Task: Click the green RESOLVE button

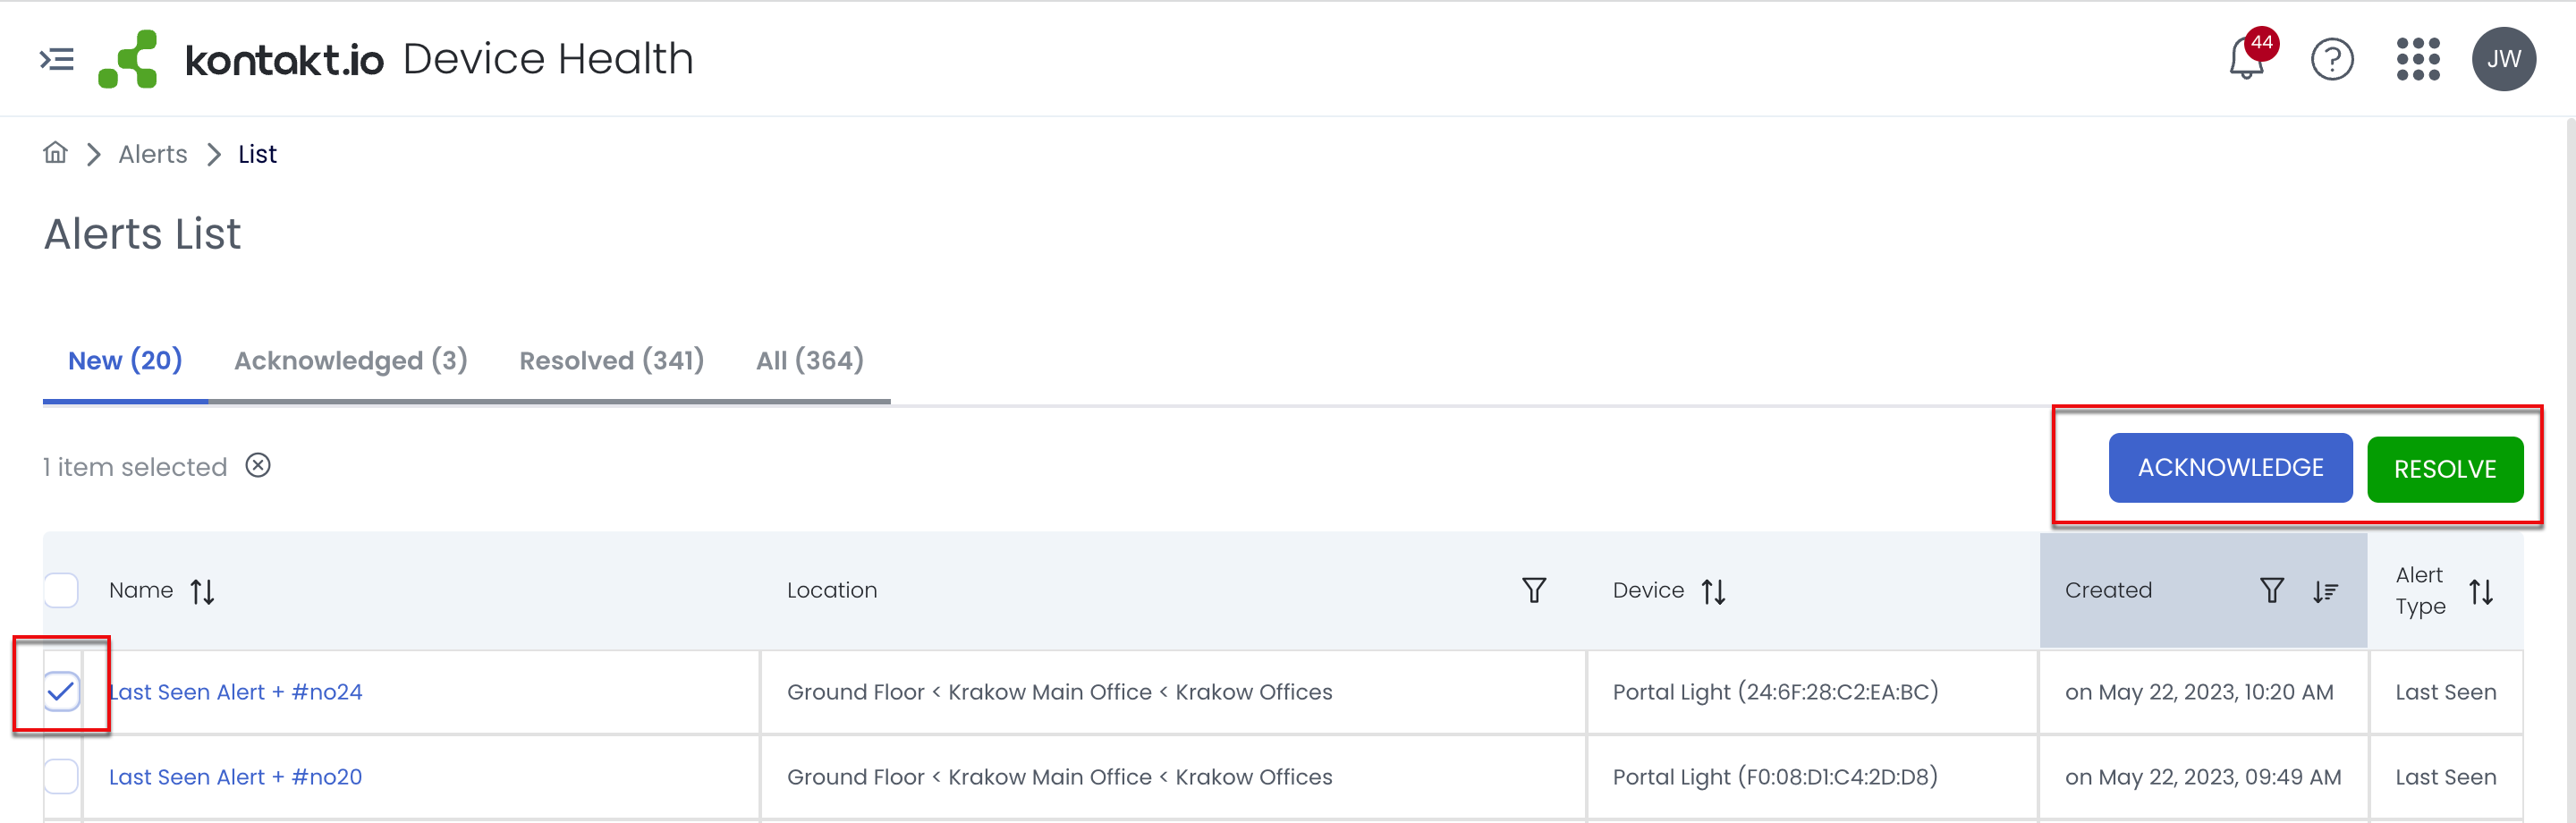Action: tap(2445, 469)
